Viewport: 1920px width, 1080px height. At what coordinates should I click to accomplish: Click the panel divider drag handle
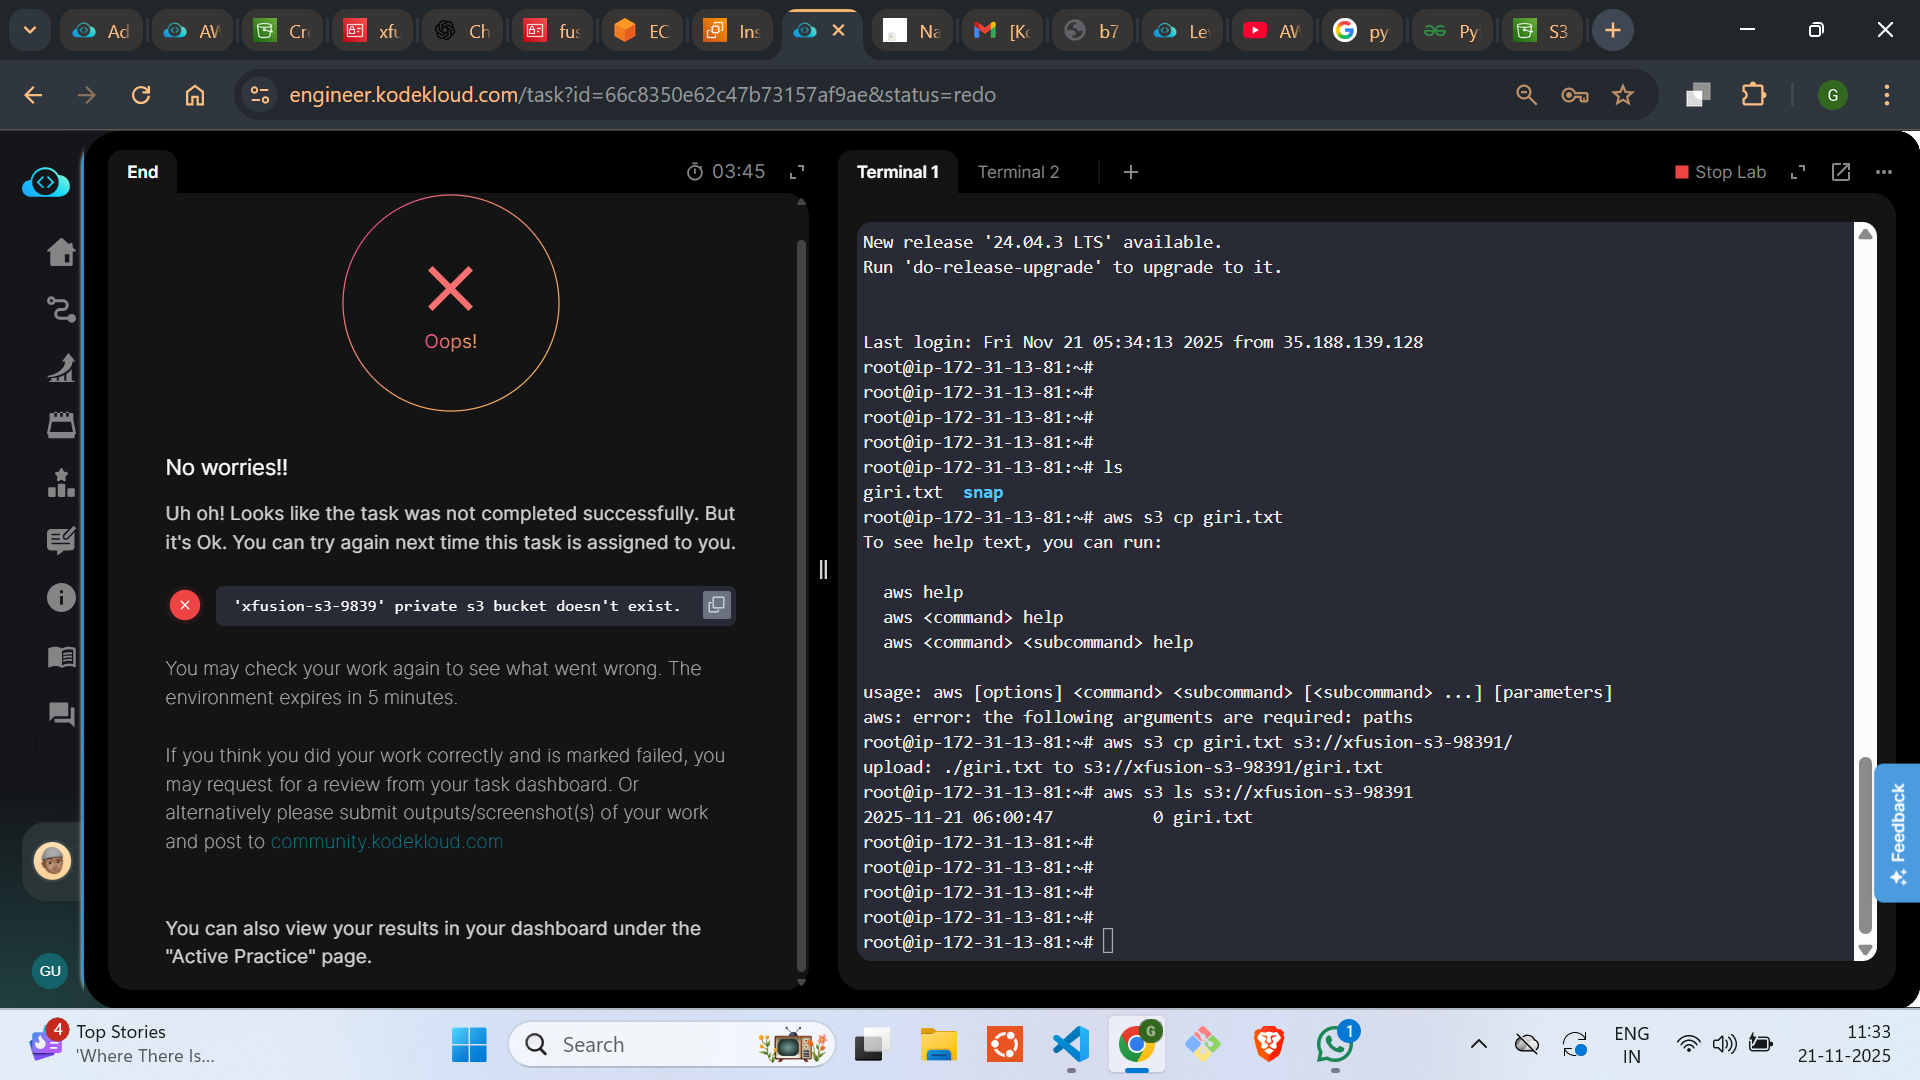[823, 570]
